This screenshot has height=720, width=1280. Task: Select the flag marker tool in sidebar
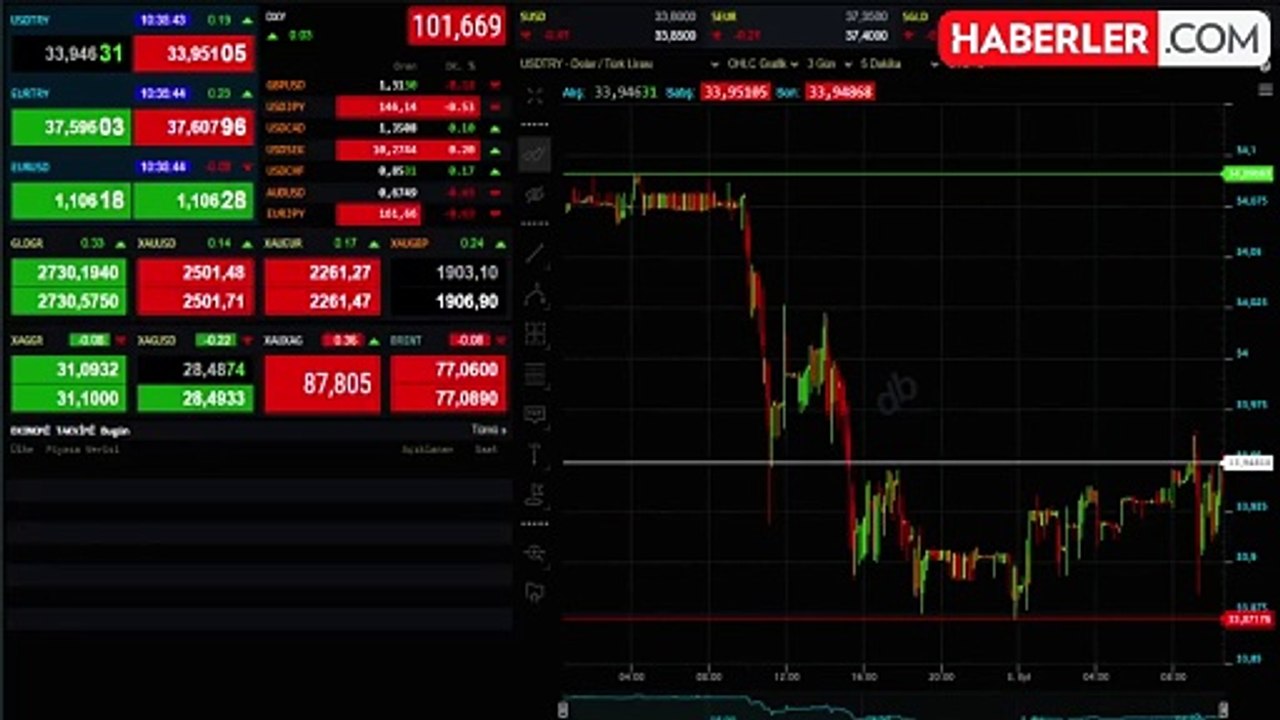click(535, 493)
